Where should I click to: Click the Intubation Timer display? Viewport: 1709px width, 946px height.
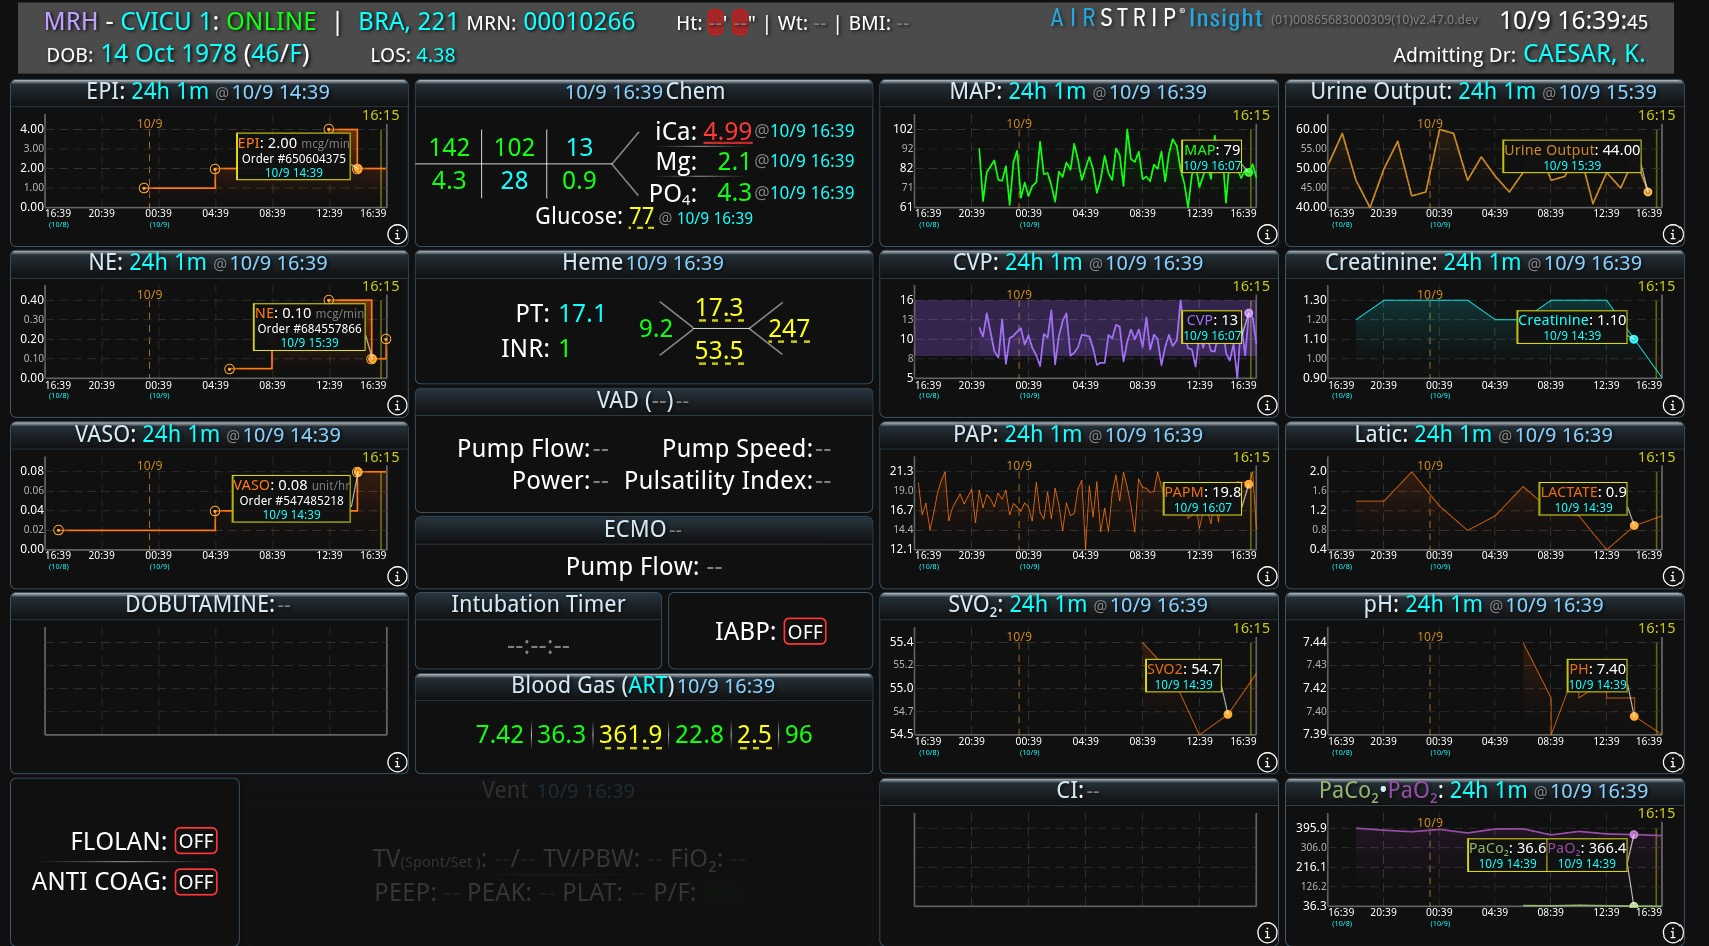click(x=538, y=645)
